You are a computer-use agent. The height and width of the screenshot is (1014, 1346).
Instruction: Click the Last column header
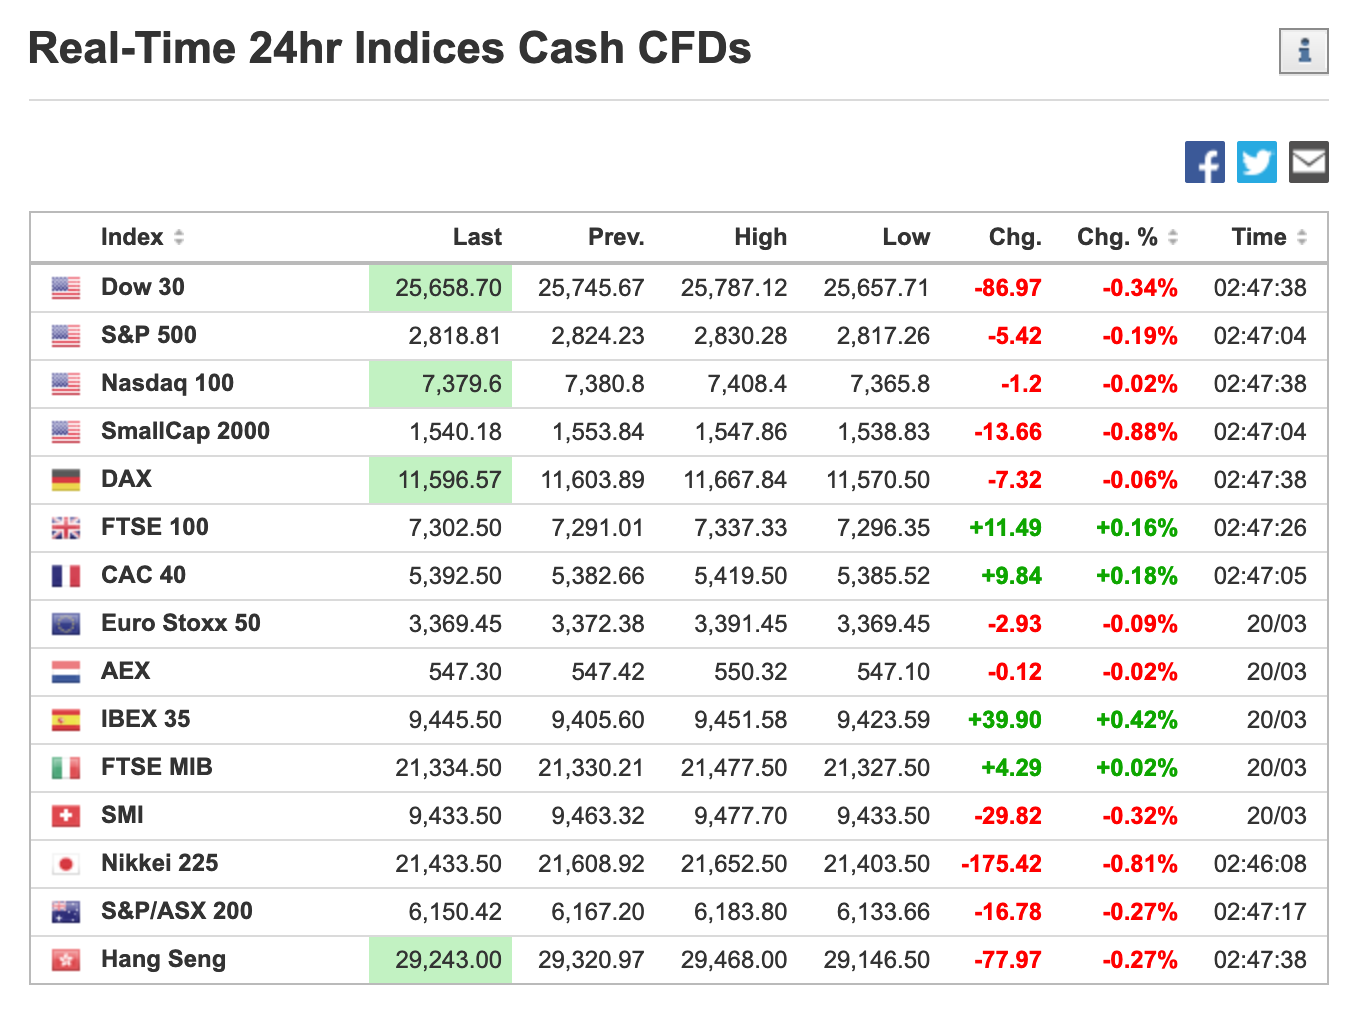(x=477, y=237)
